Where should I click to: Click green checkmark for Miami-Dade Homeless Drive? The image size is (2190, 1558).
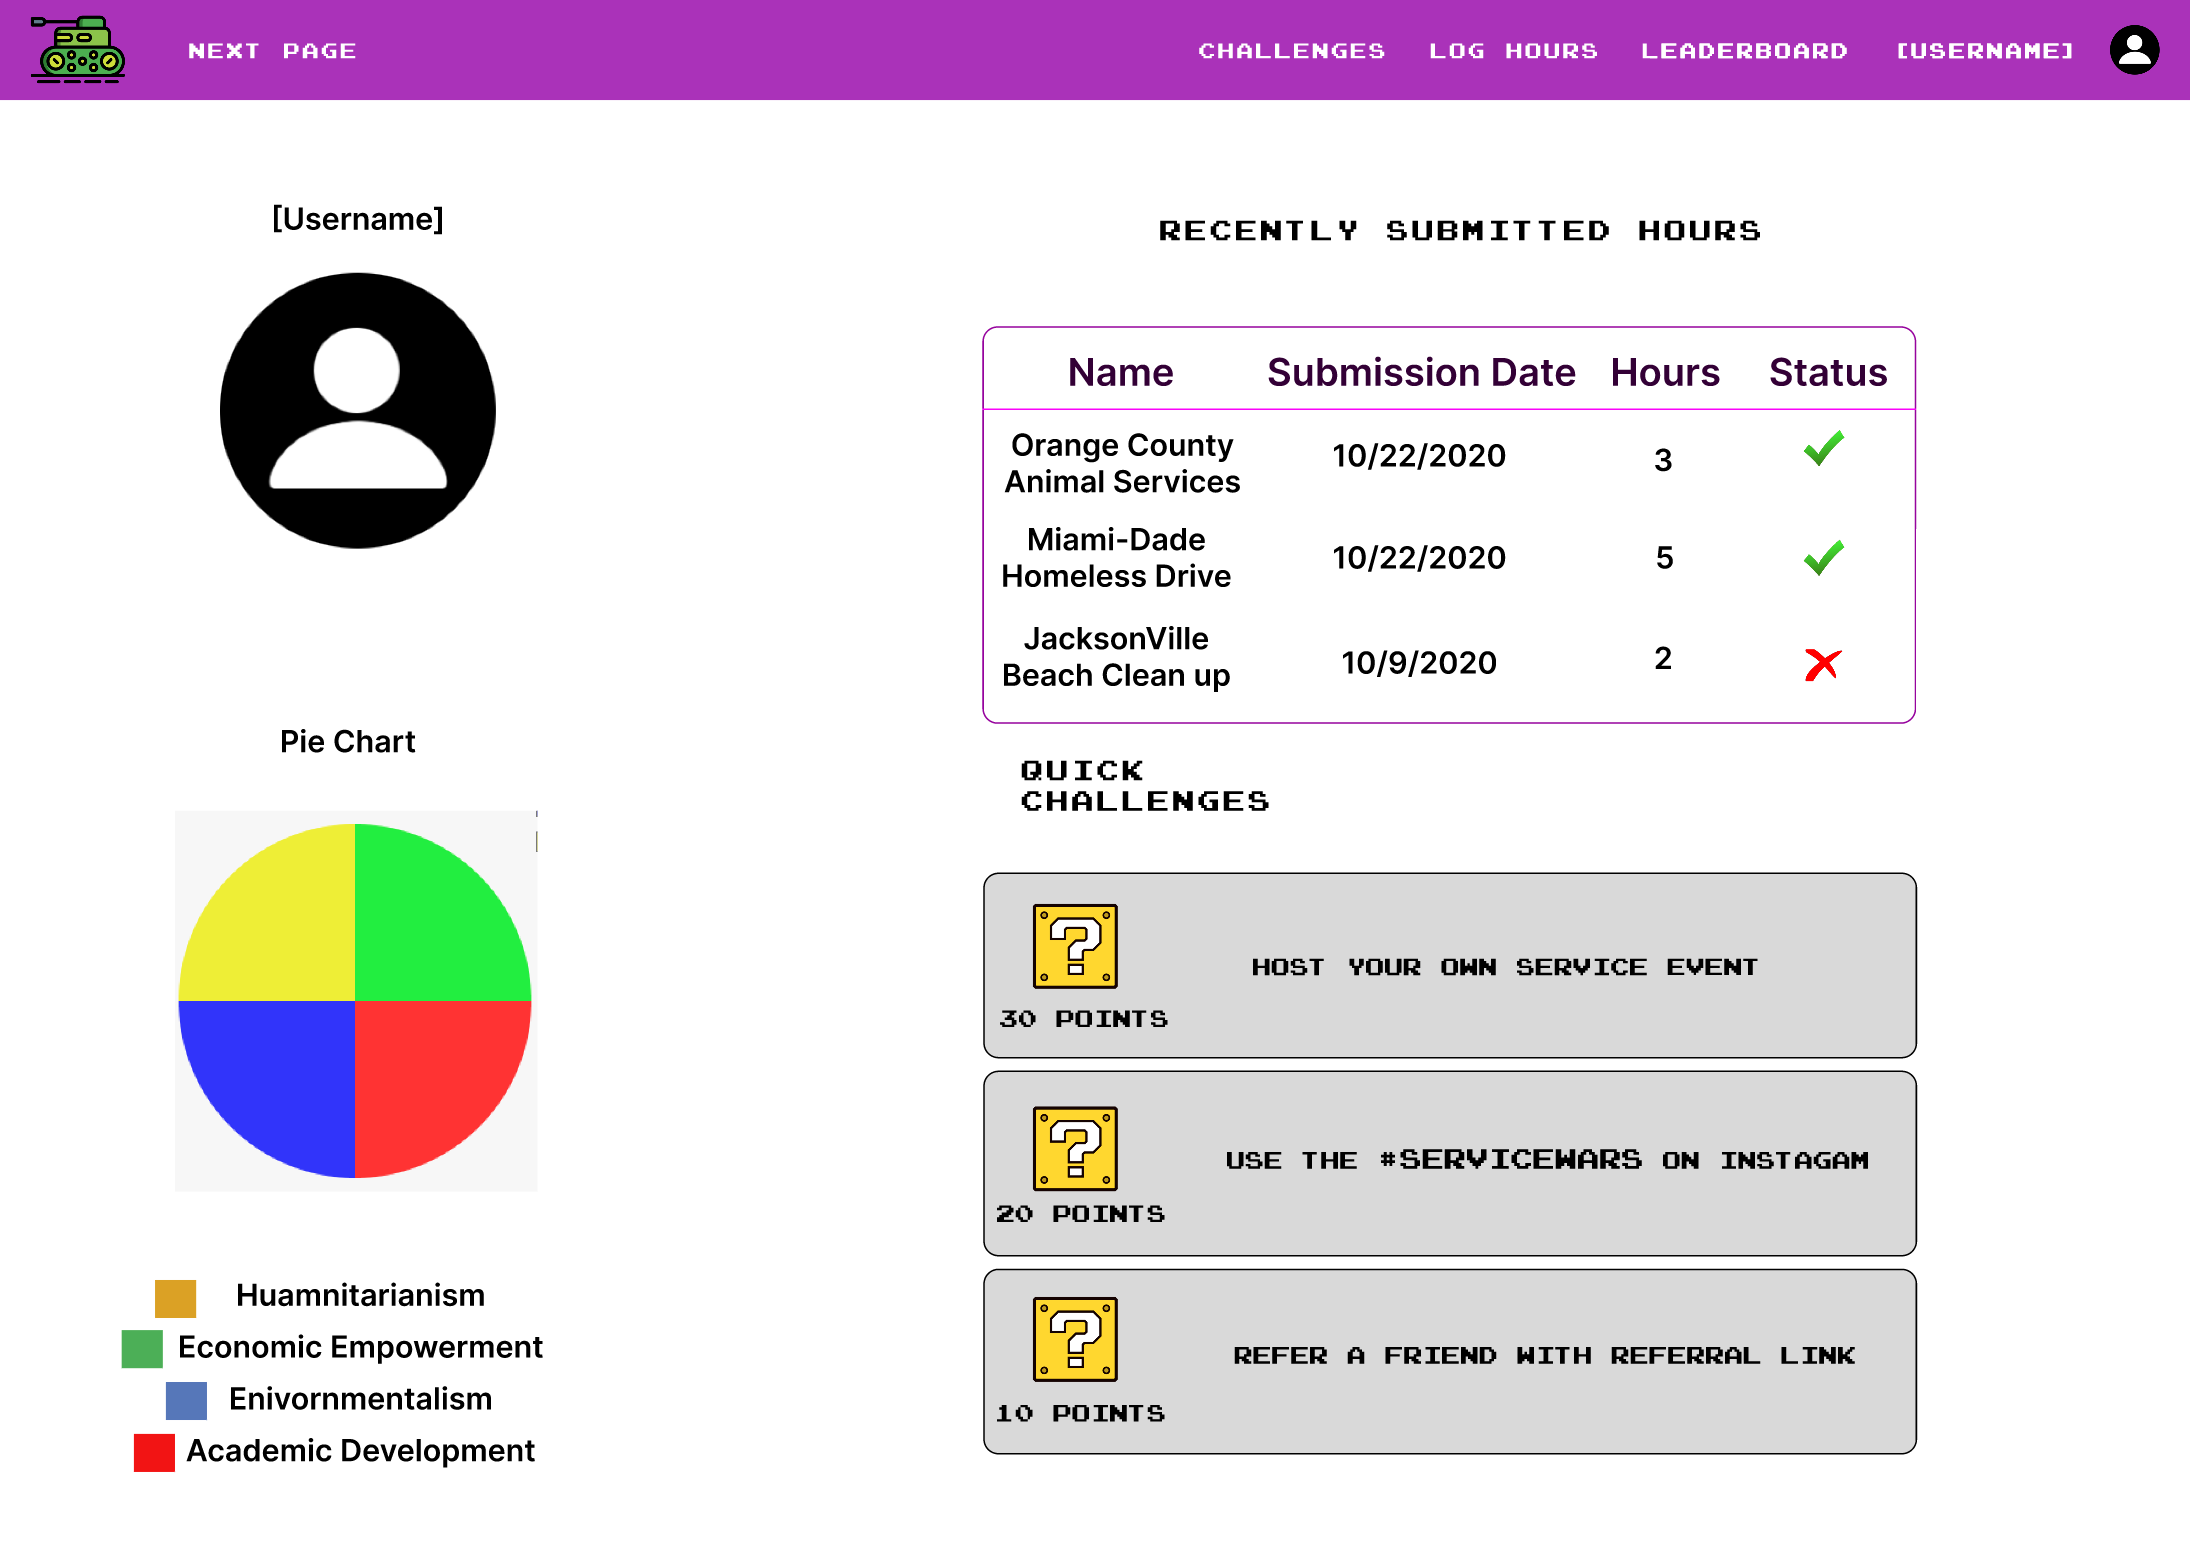coord(1823,557)
